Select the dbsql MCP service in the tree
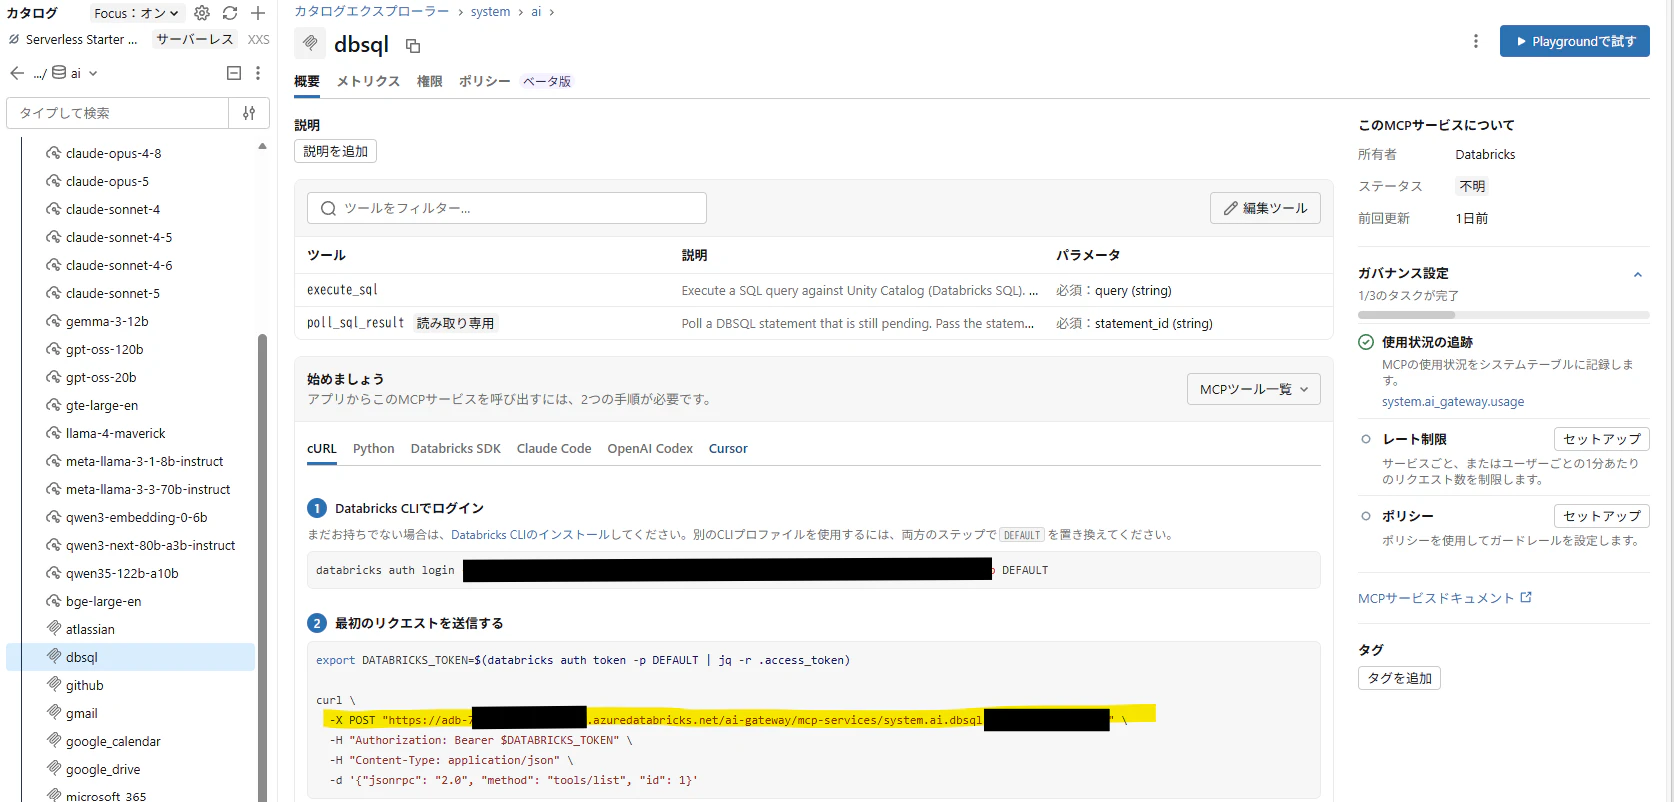The image size is (1674, 802). pyautogui.click(x=130, y=657)
